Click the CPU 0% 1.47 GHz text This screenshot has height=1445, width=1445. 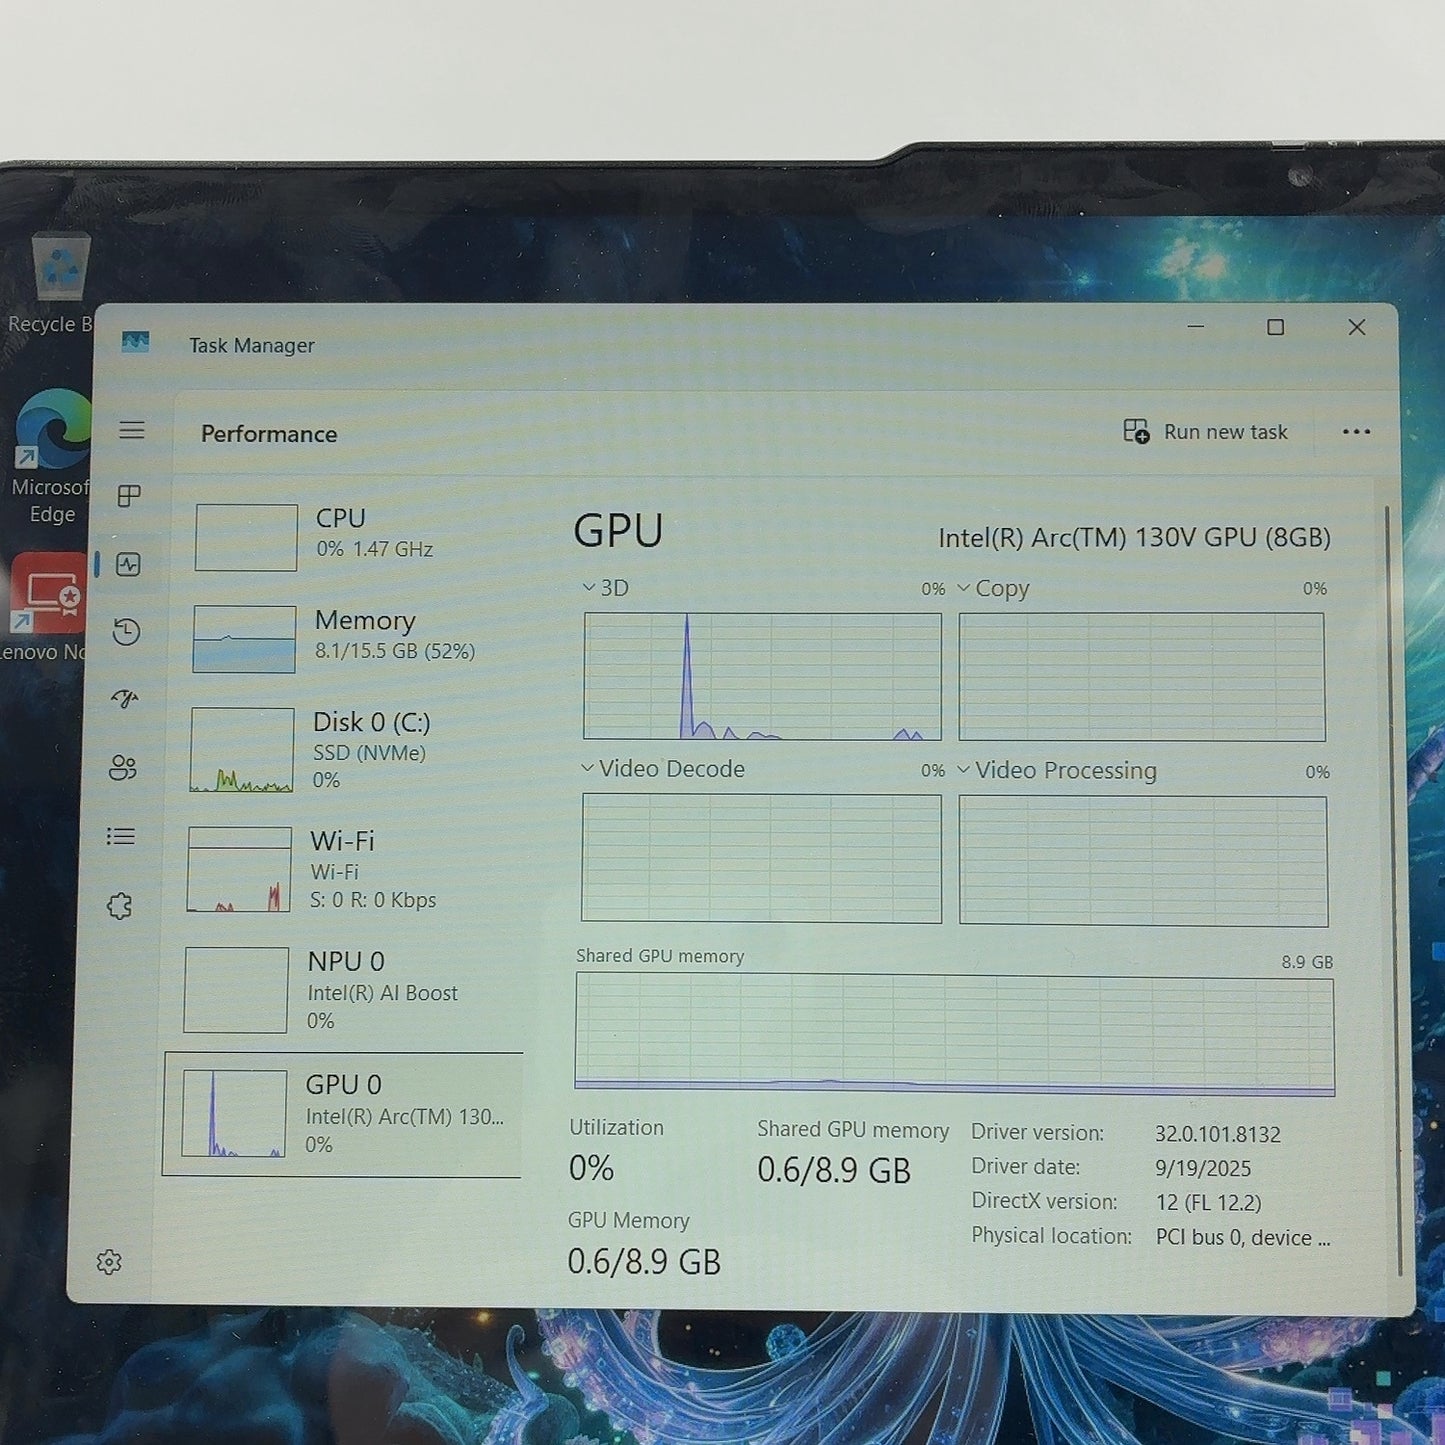tap(375, 549)
